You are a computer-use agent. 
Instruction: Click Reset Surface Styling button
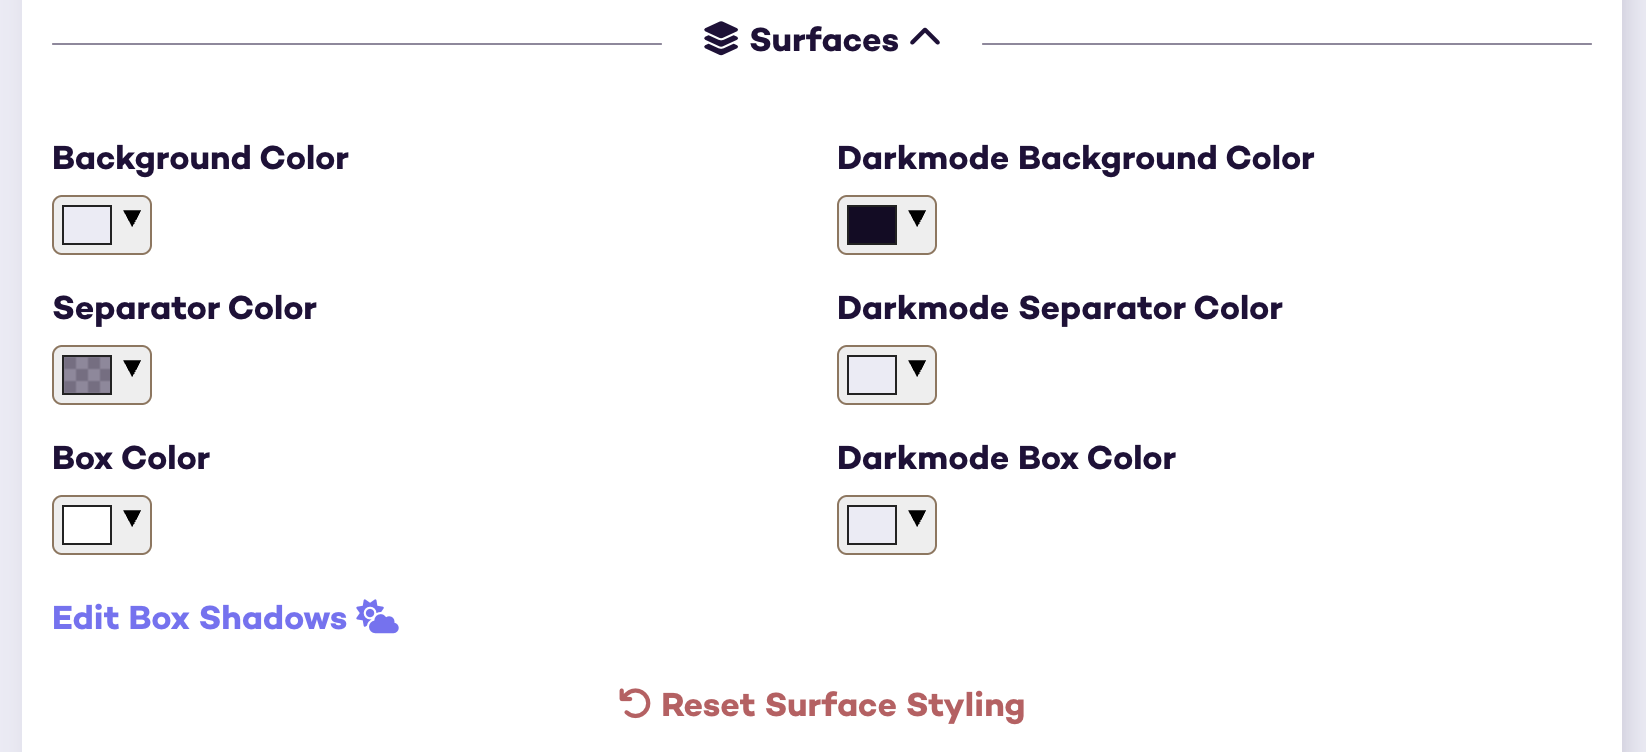tap(842, 705)
